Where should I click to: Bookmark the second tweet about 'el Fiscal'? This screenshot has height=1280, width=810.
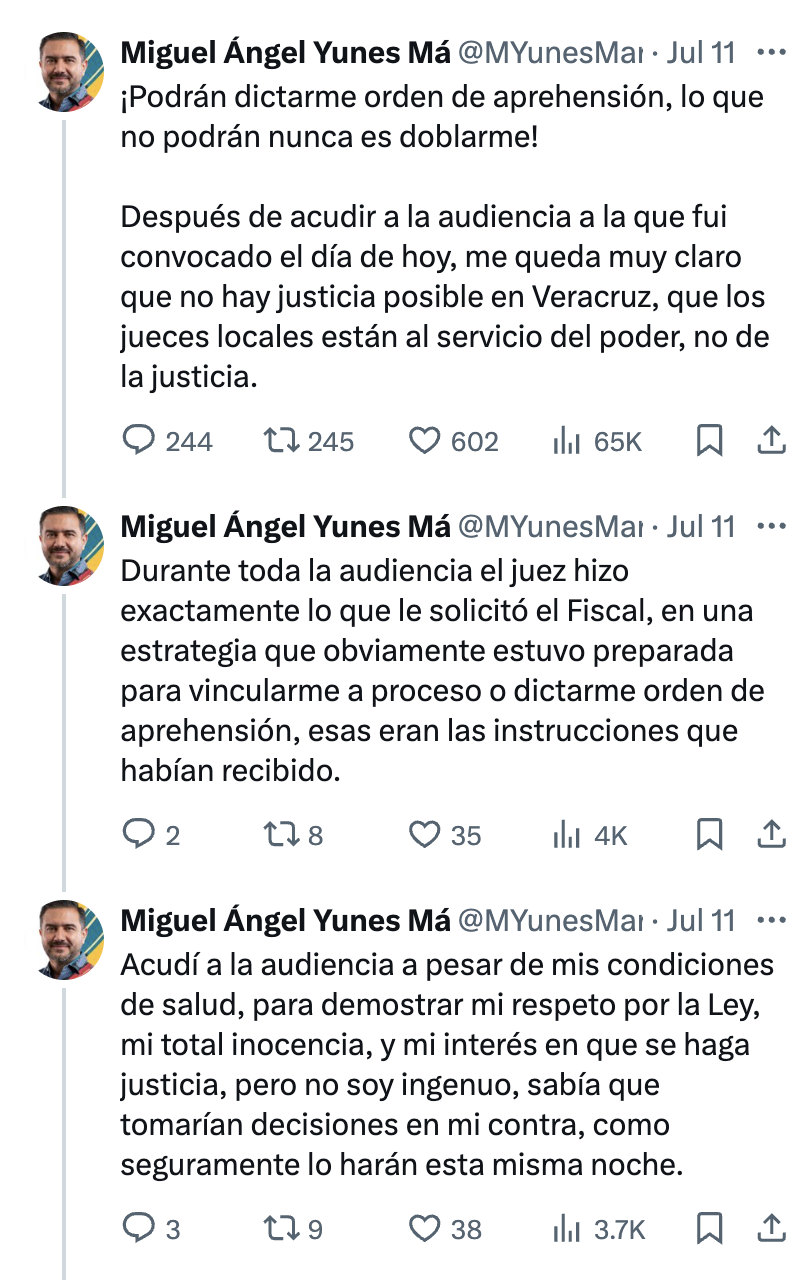click(709, 834)
